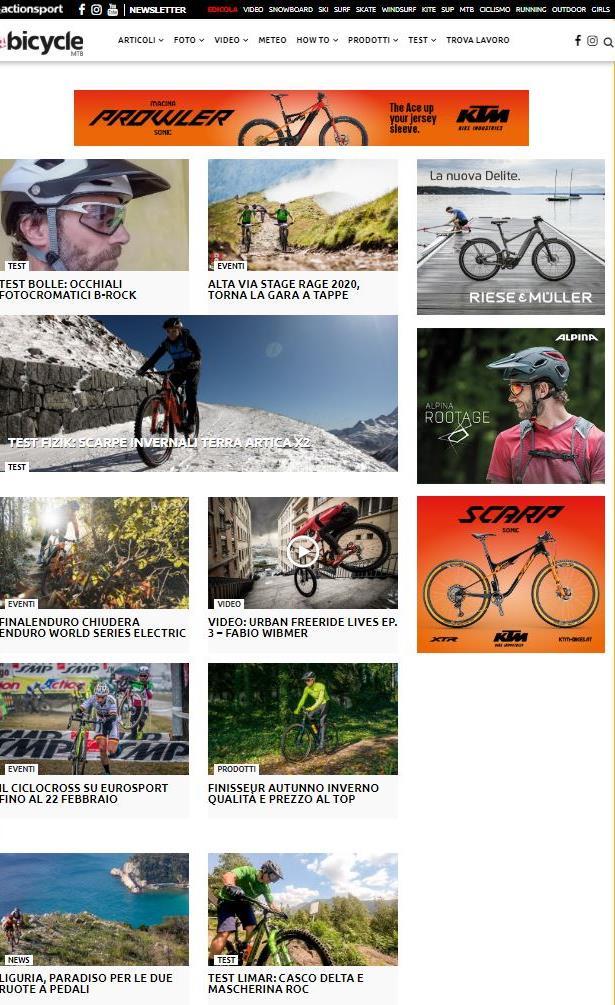Select SNOWBOARD in top category bar
Image resolution: width=615 pixels, height=1005 pixels.
(291, 10)
